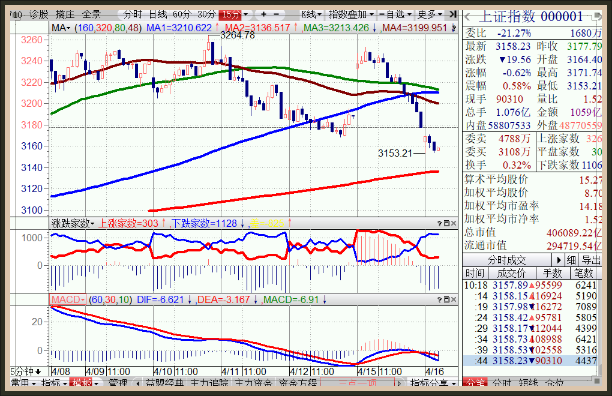Screen dimensions: 612x396
Task: Open the 指数叠加 dropdown
Action: [x=351, y=14]
